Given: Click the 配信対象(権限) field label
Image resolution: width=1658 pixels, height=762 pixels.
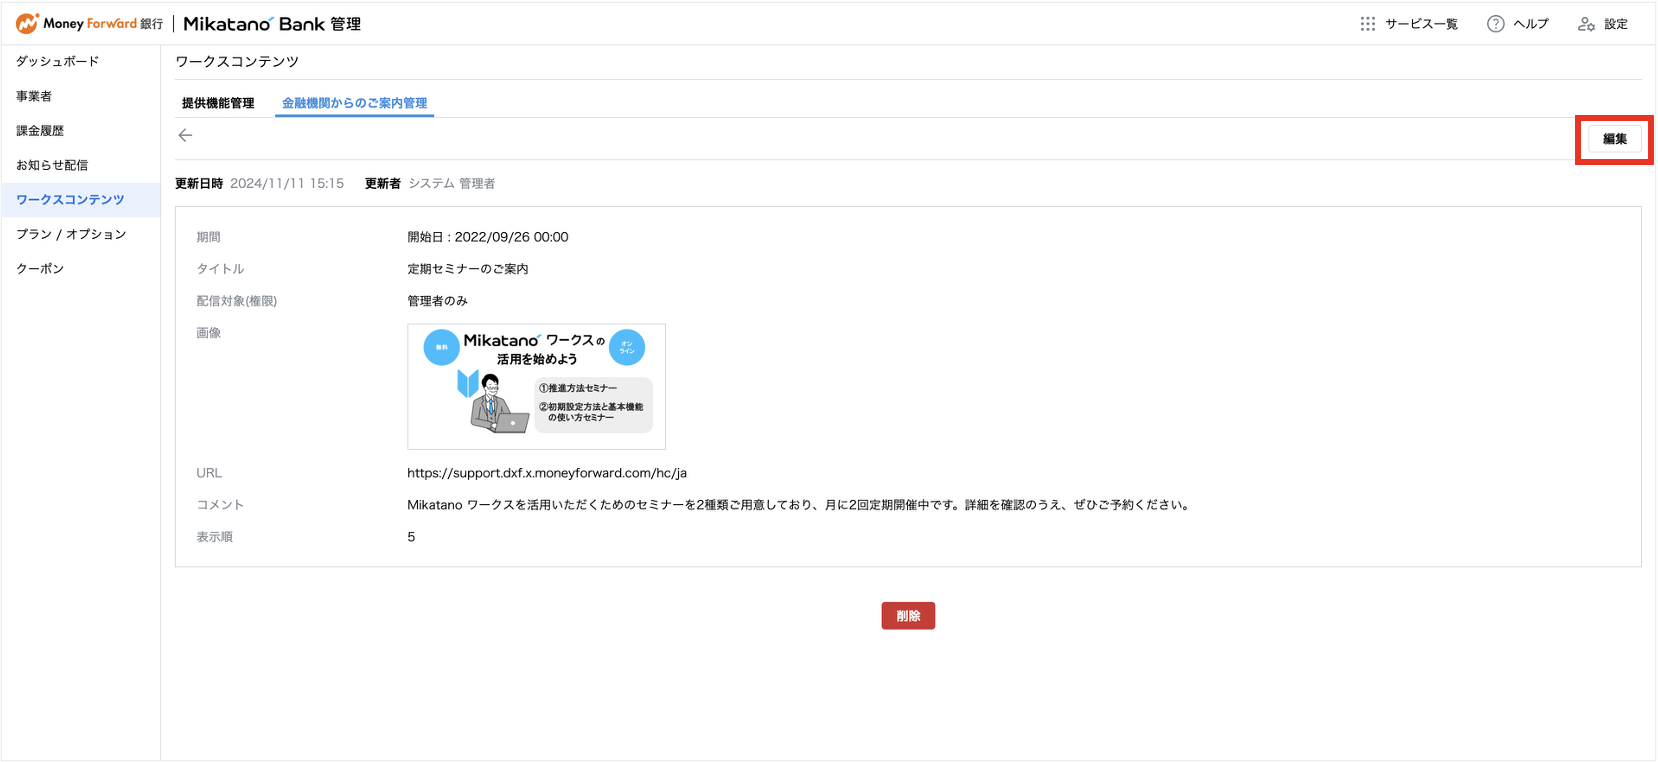Looking at the screenshot, I should click(x=237, y=301).
